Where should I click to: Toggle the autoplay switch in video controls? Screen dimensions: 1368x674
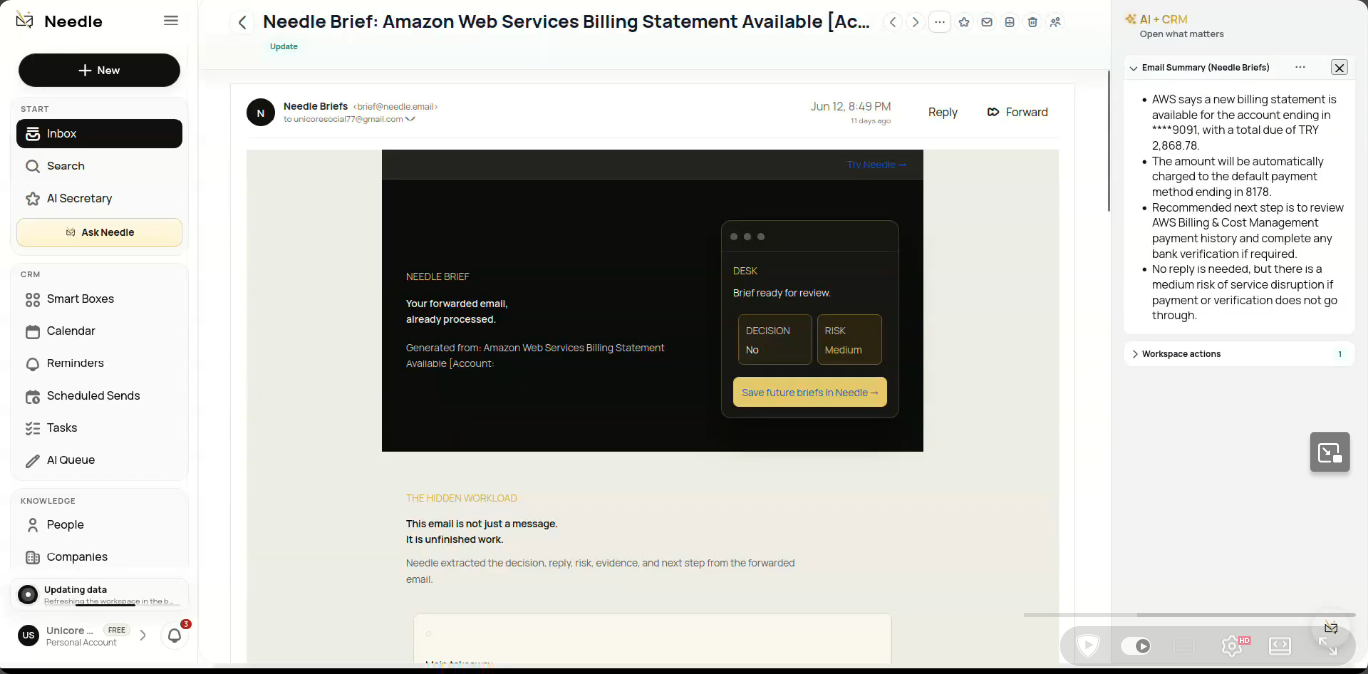(x=1136, y=646)
